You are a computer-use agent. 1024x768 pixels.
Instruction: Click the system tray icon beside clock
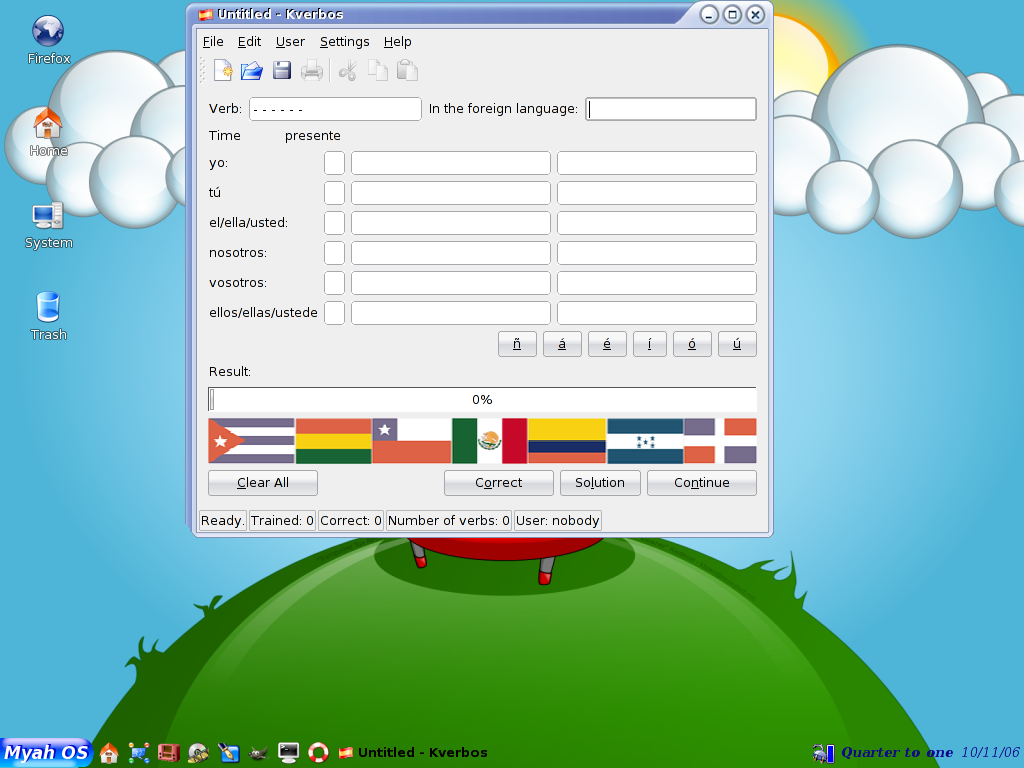(x=823, y=753)
